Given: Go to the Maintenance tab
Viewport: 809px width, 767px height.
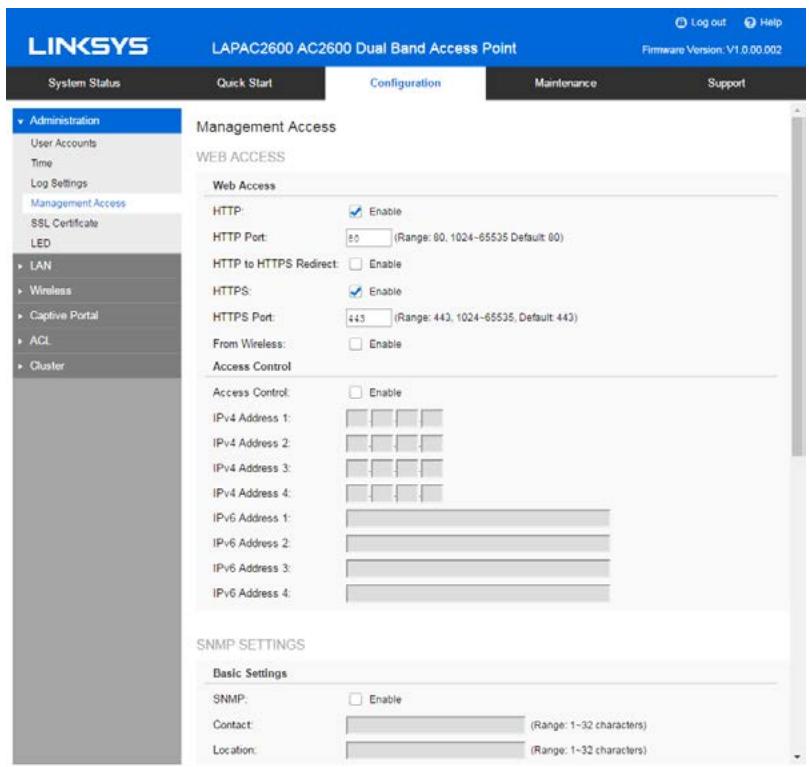Looking at the screenshot, I should coord(565,83).
